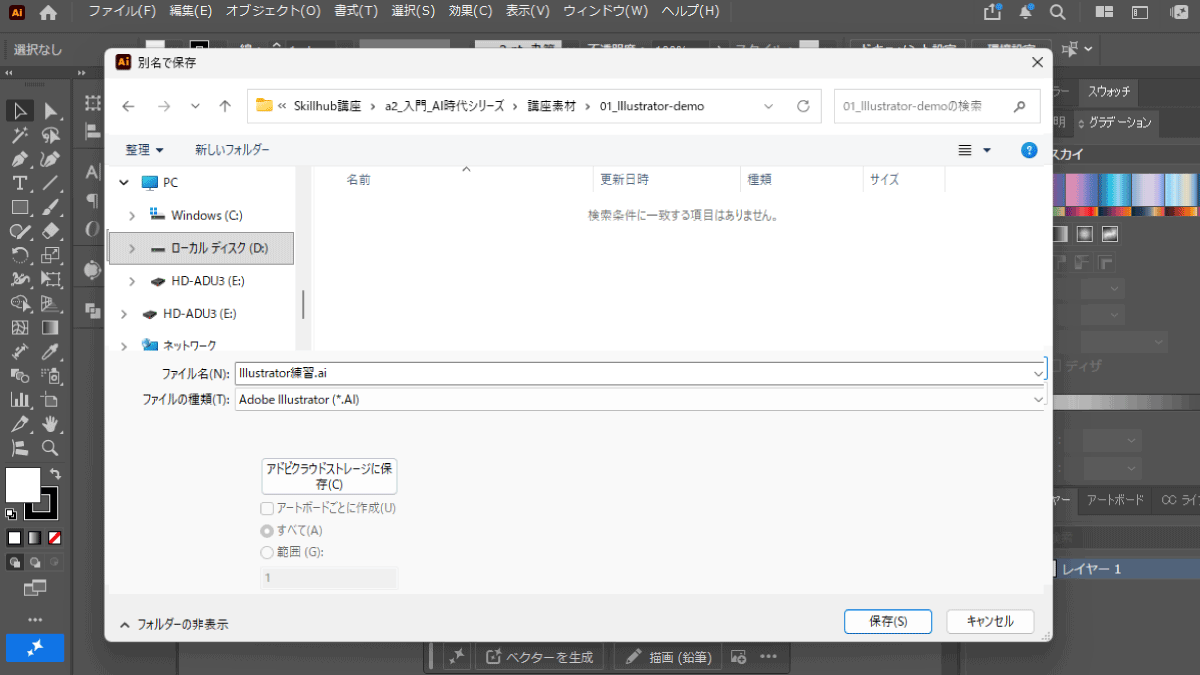1200x675 pixels.
Task: Select the Artboard tool
Action: 51,399
